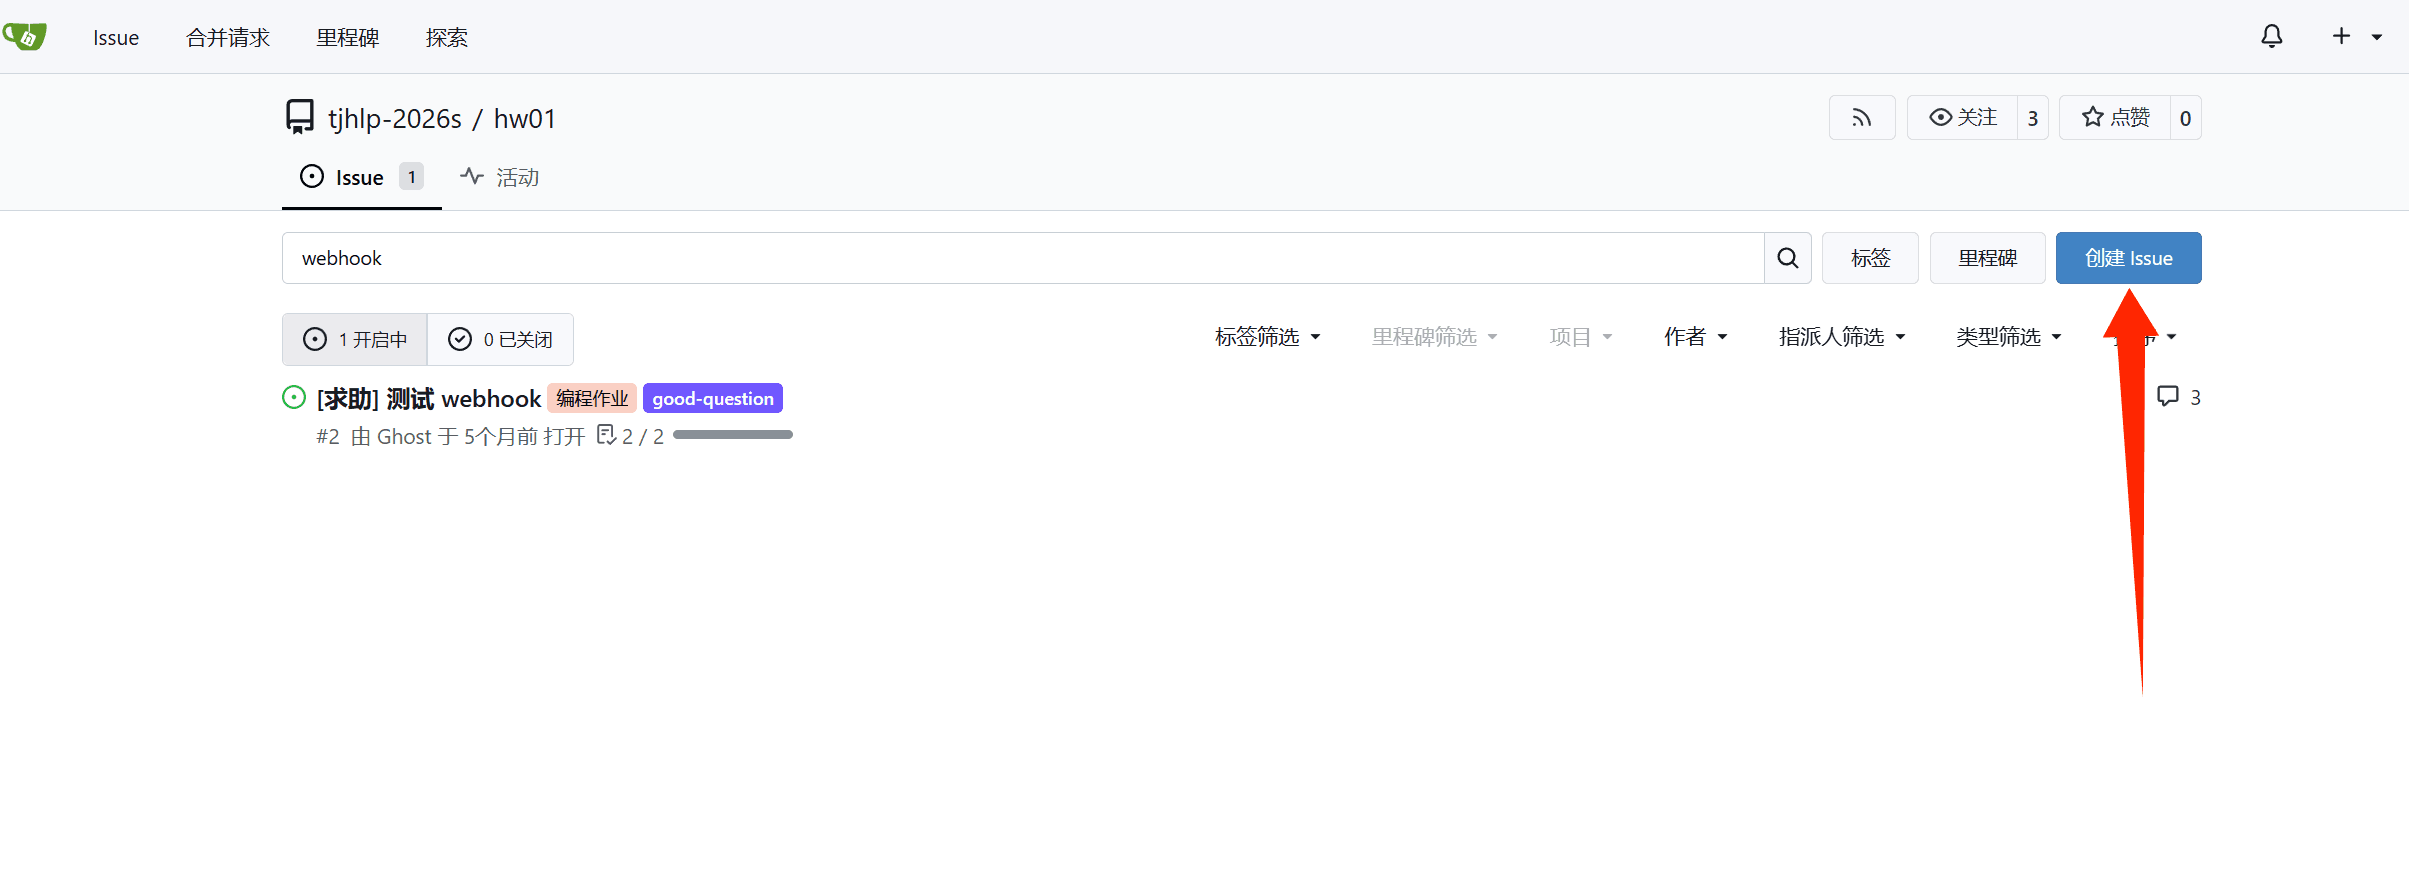2409x872 pixels.
Task: View the watchers count 3
Action: tap(2033, 118)
